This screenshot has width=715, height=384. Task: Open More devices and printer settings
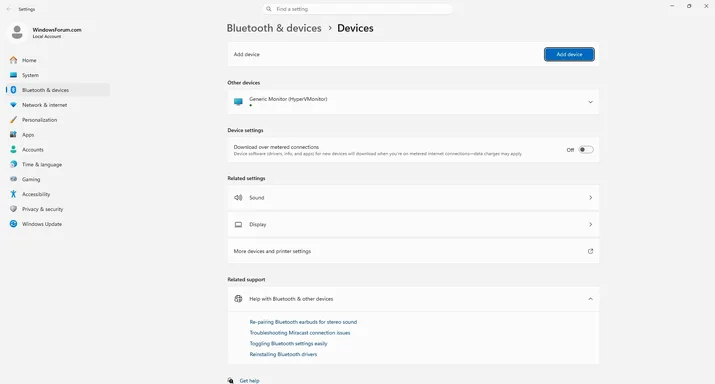pyautogui.click(x=413, y=251)
